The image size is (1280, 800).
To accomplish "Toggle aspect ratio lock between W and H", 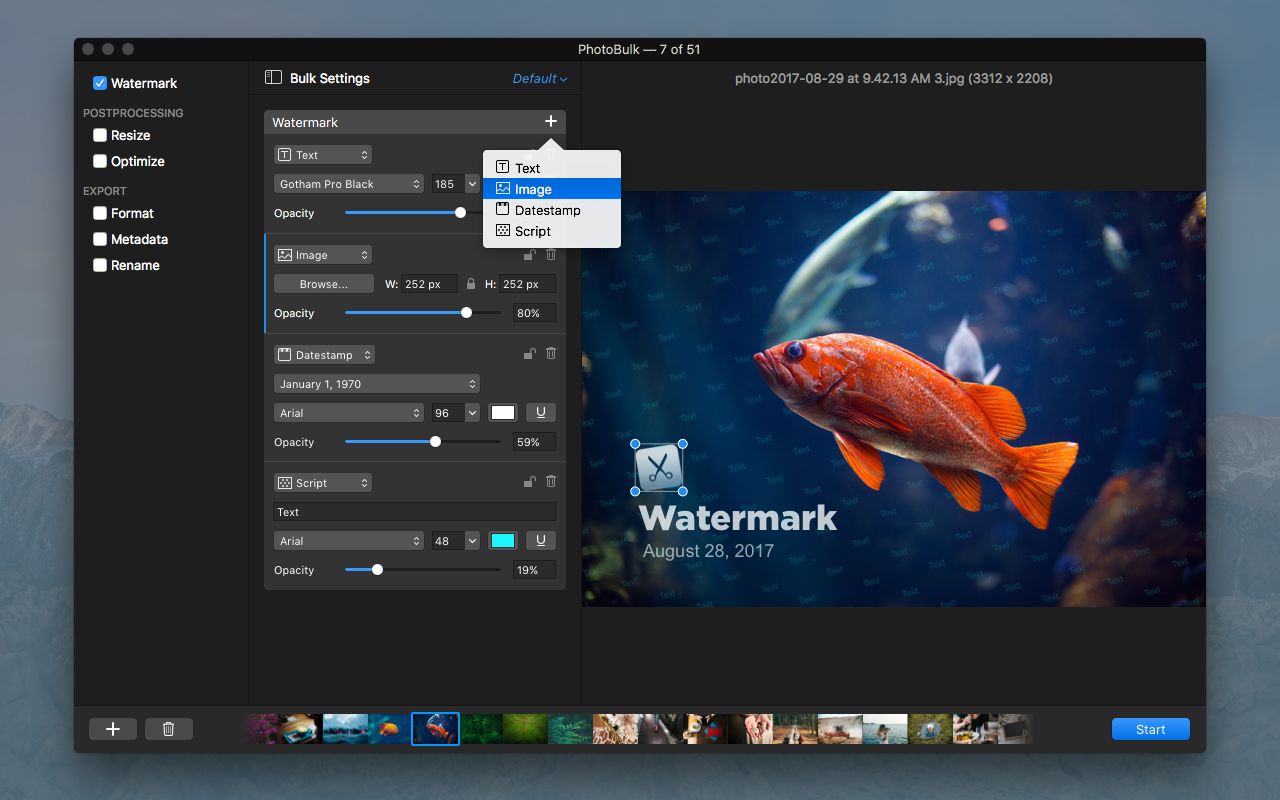I will (x=471, y=284).
